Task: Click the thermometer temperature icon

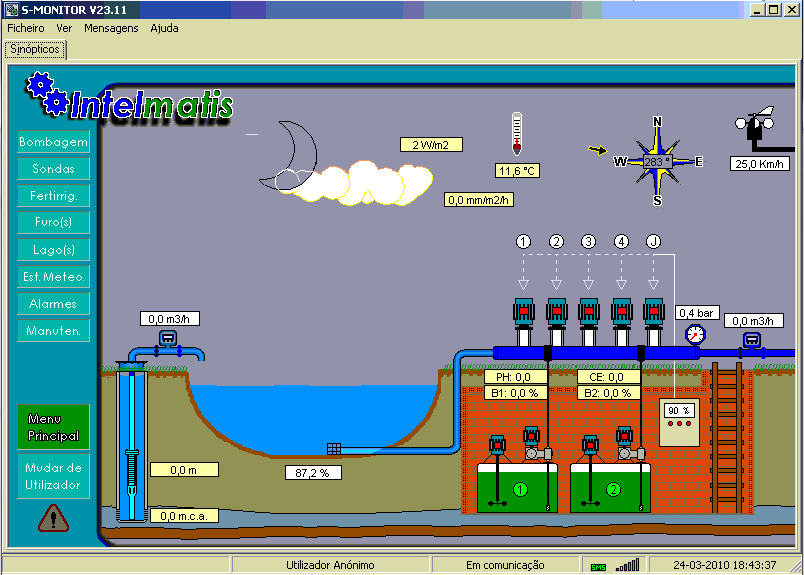Action: pyautogui.click(x=517, y=134)
